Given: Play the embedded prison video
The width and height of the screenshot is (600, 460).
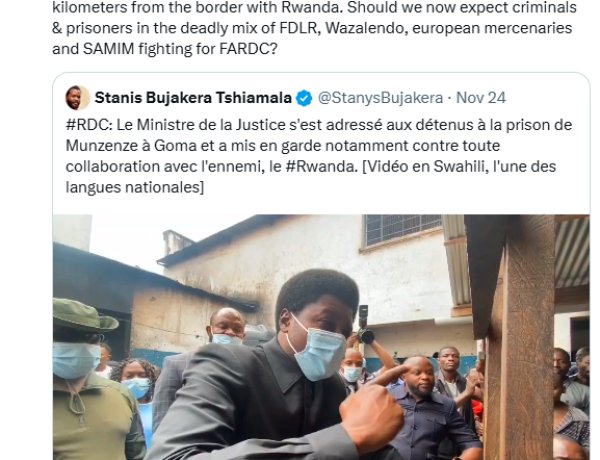Looking at the screenshot, I should 321,337.
